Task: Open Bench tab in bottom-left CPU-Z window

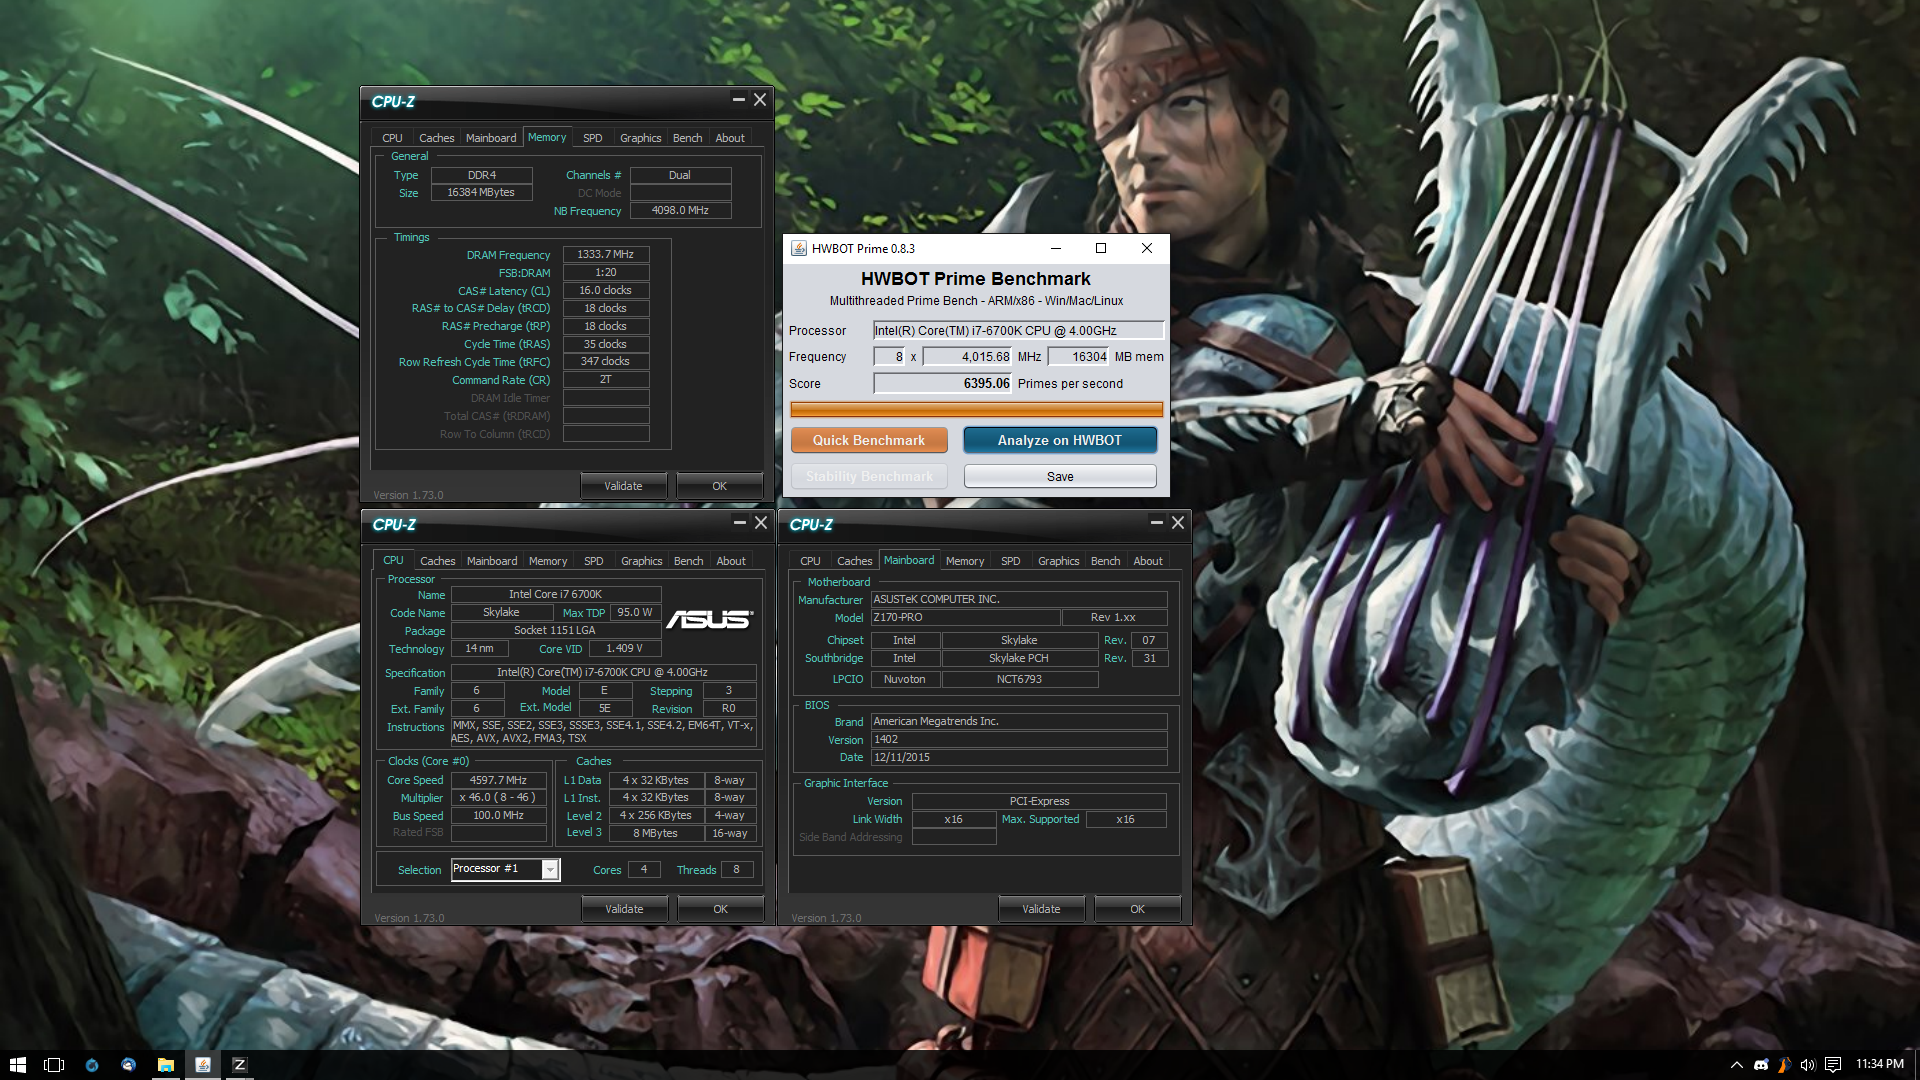Action: 688,561
